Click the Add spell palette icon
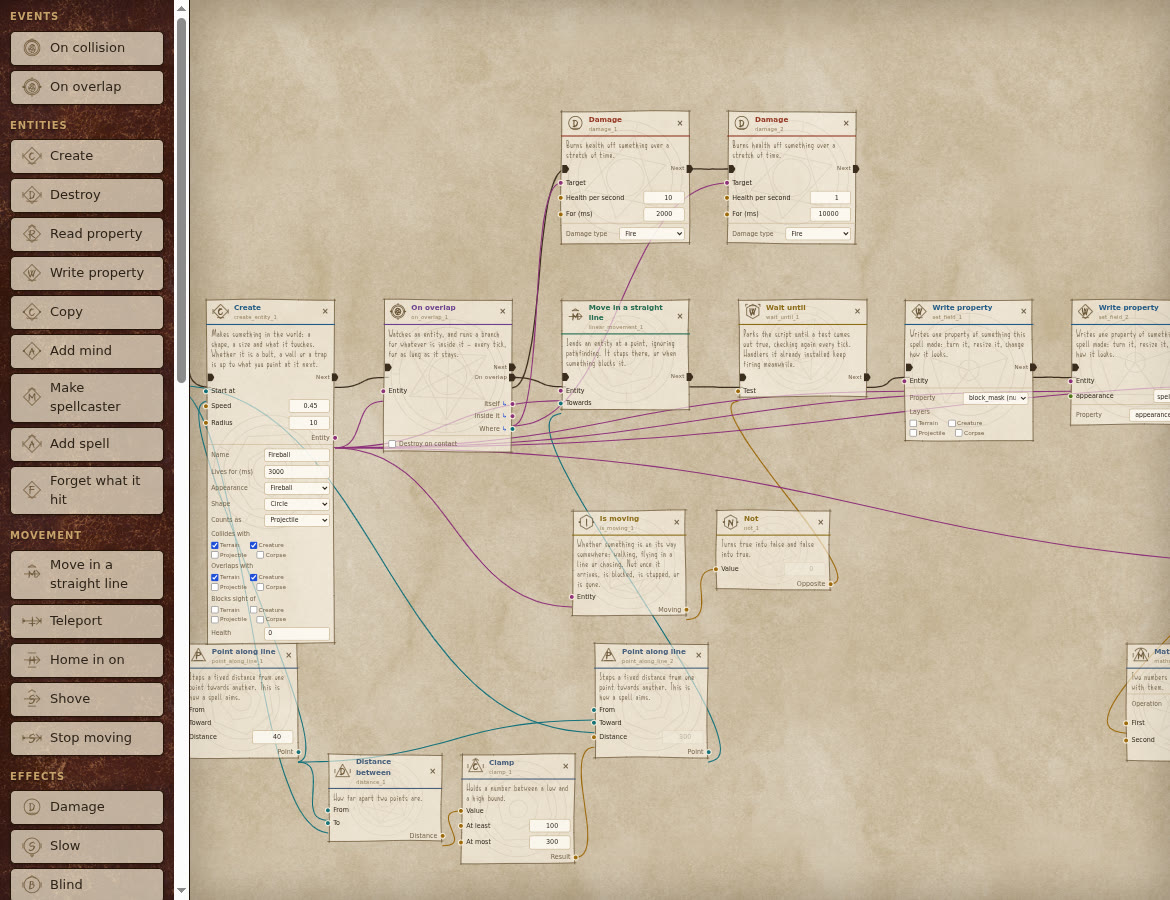The width and height of the screenshot is (1170, 900). tap(32, 444)
